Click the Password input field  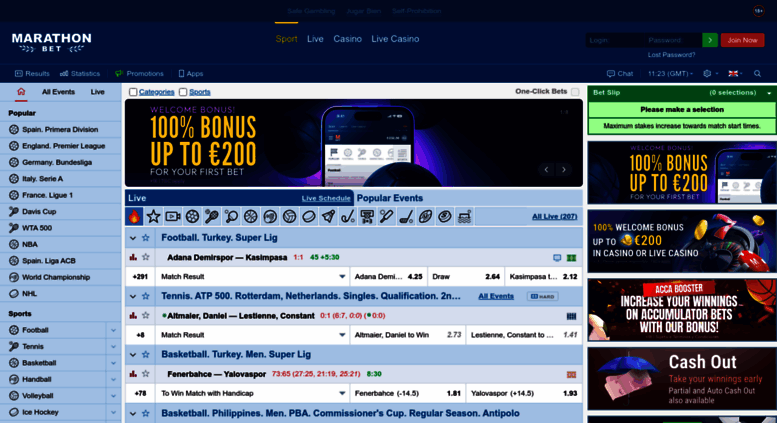pos(673,40)
